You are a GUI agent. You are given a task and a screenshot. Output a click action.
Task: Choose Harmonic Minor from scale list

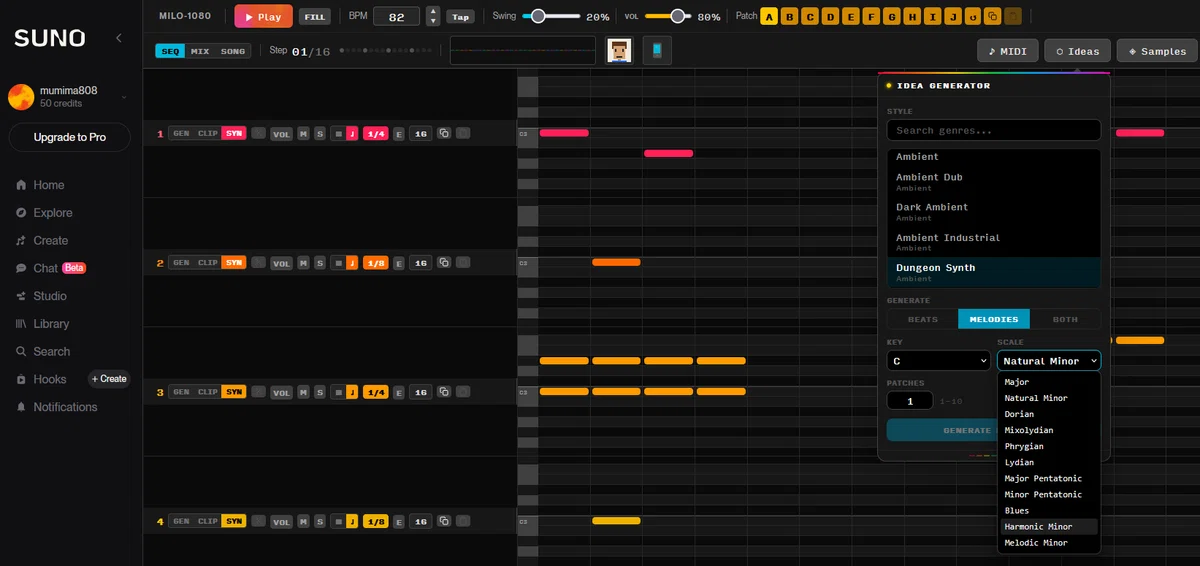[x=1049, y=526]
